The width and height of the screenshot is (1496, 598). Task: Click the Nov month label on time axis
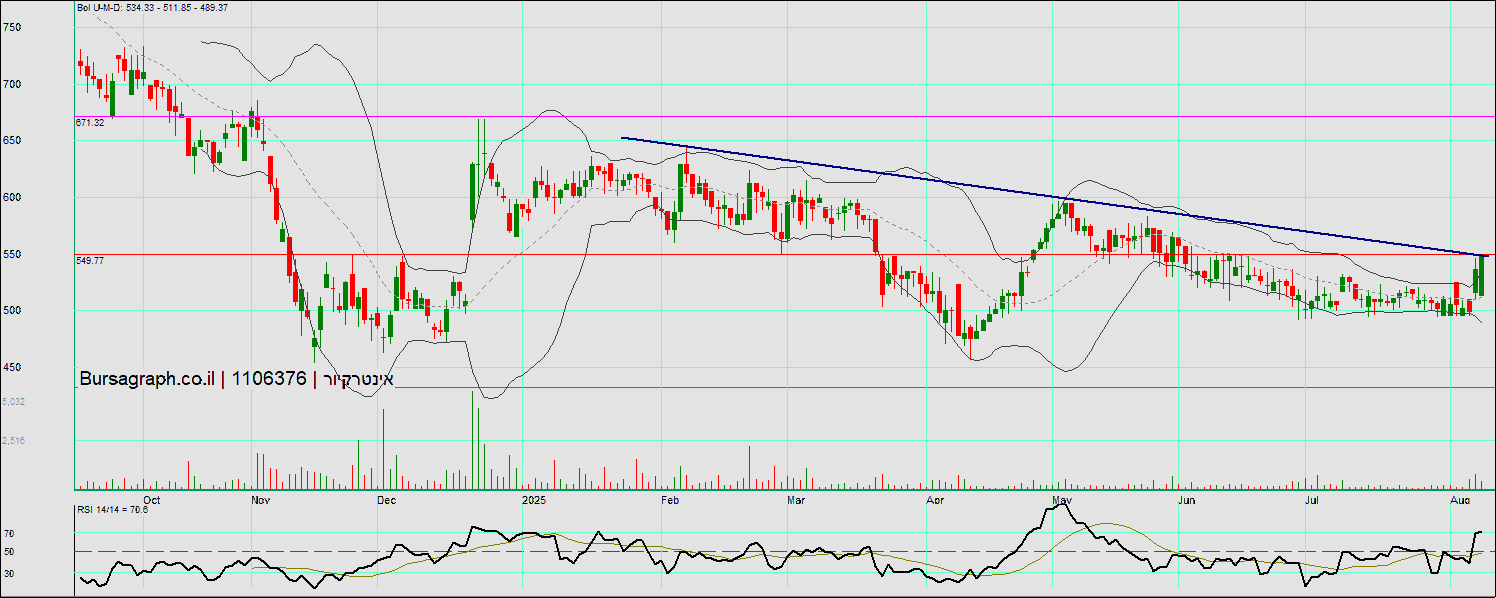click(x=261, y=498)
